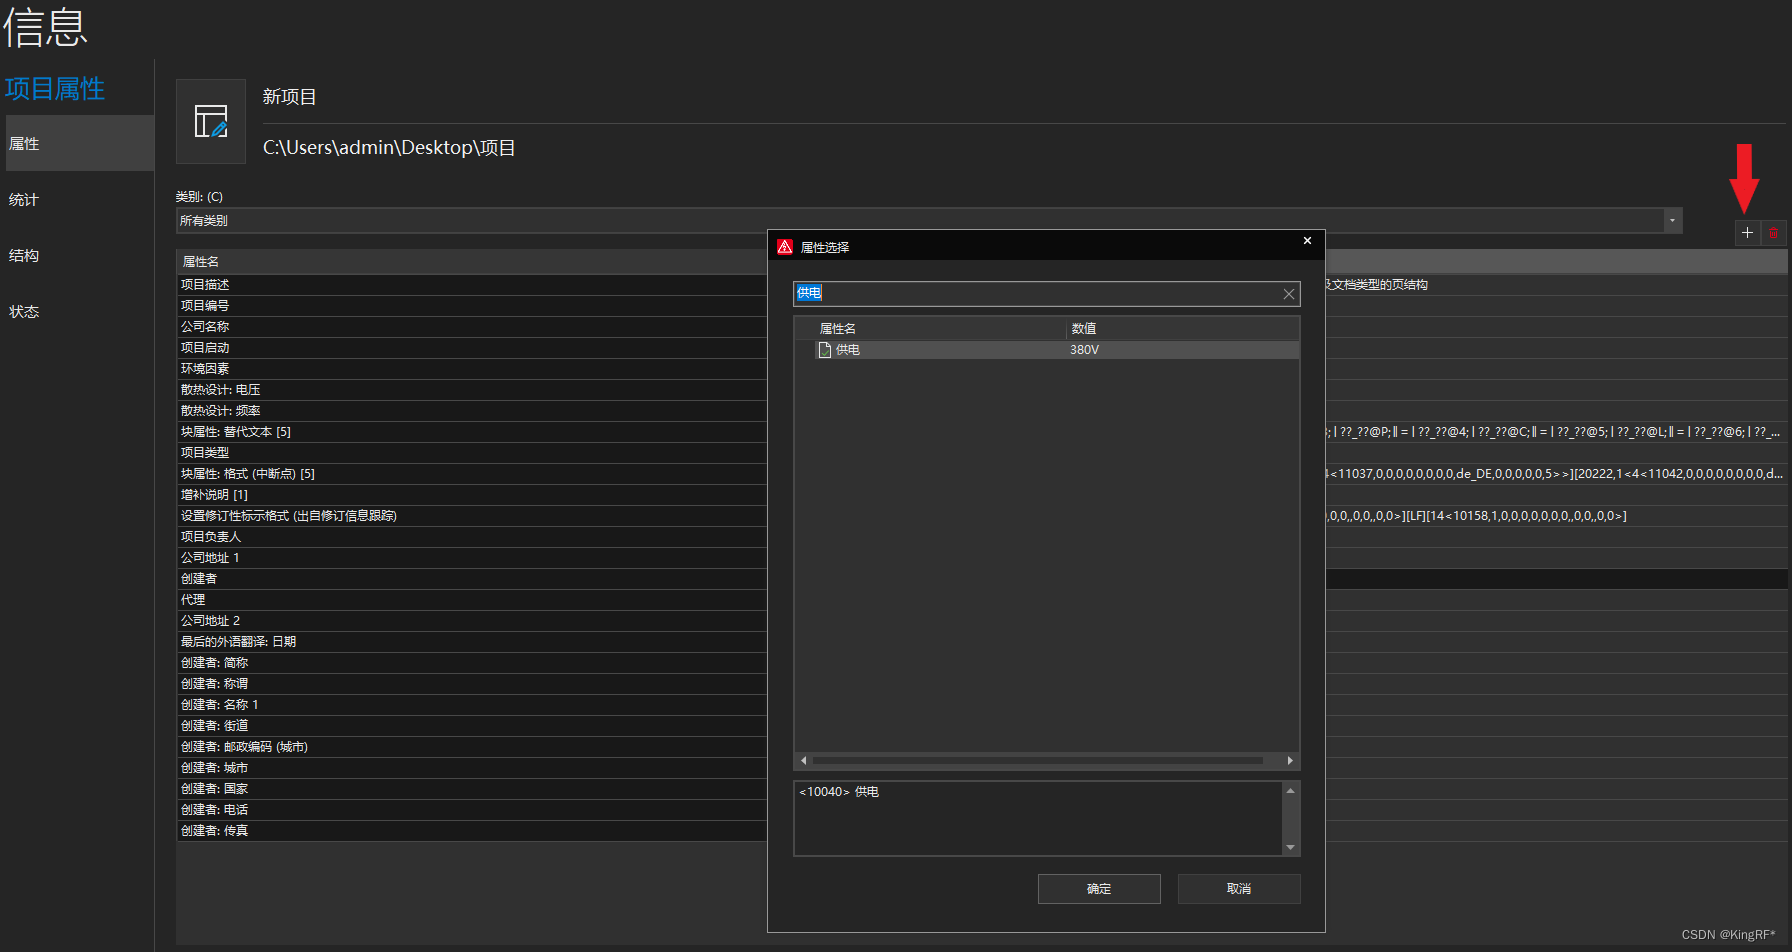
Task: Confirm with the 确定 button
Action: [x=1099, y=889]
